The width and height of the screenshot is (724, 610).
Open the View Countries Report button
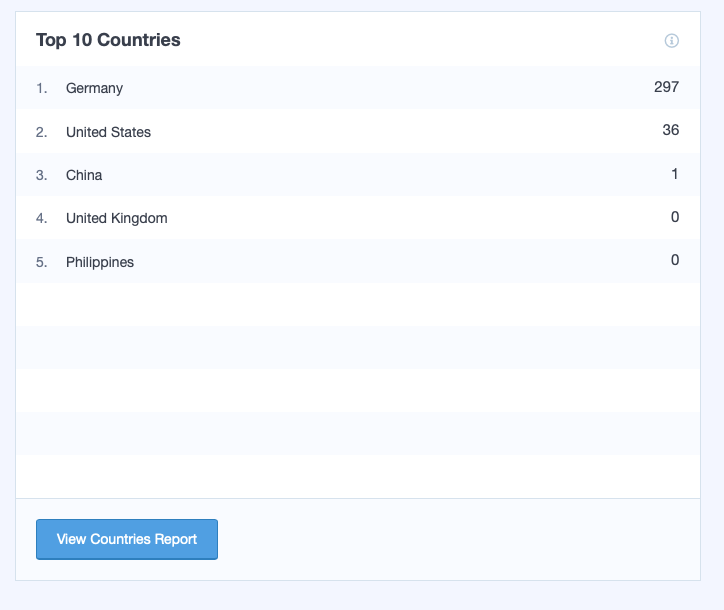click(x=127, y=539)
